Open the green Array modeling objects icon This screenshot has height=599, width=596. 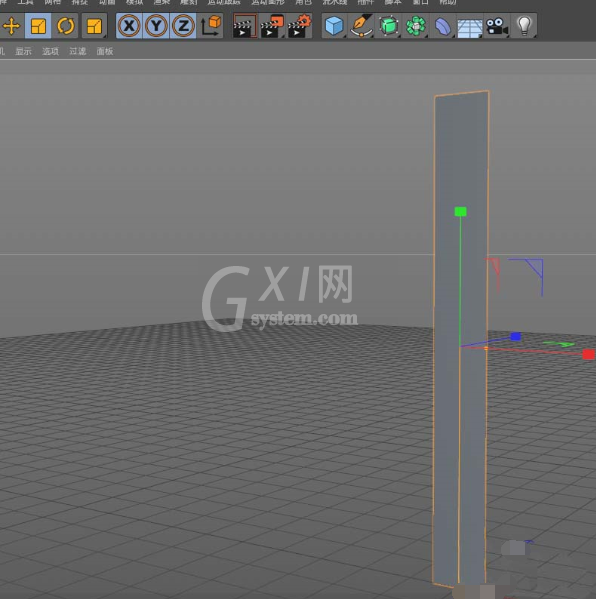coord(416,26)
